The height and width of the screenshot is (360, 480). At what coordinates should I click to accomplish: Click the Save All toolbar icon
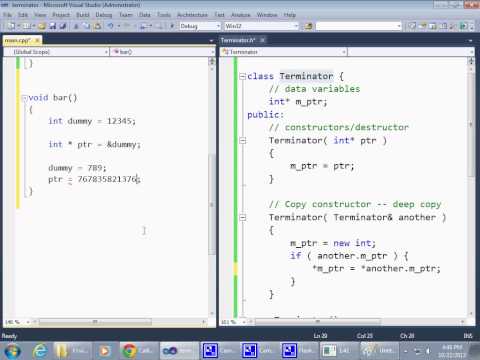63,26
